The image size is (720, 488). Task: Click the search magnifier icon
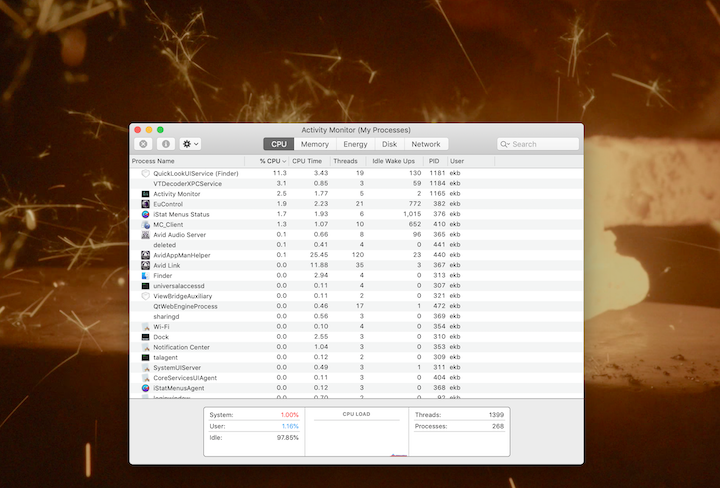pyautogui.click(x=504, y=144)
